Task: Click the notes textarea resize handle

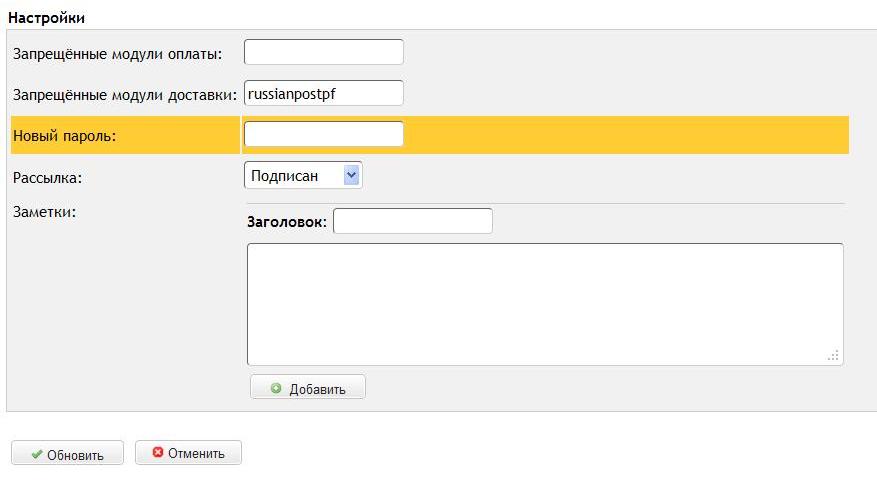Action: click(x=833, y=355)
